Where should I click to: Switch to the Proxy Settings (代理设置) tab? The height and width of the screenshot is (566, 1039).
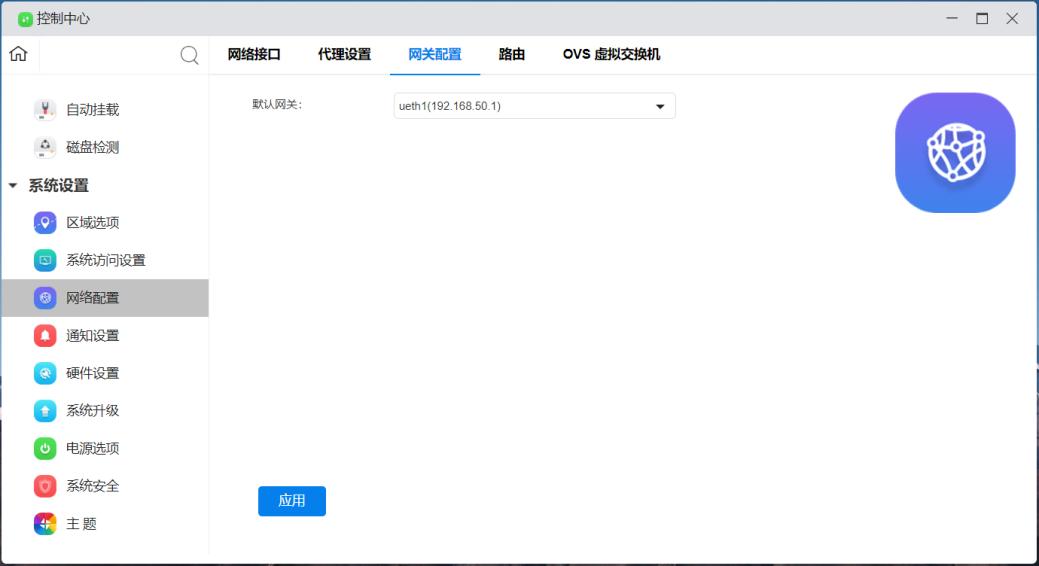(344, 55)
